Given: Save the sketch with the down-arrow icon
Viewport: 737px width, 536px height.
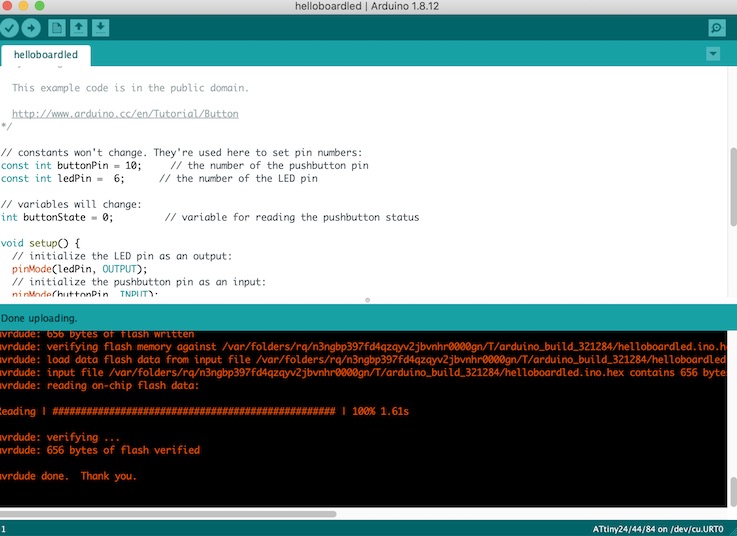Looking at the screenshot, I should coord(100,28).
